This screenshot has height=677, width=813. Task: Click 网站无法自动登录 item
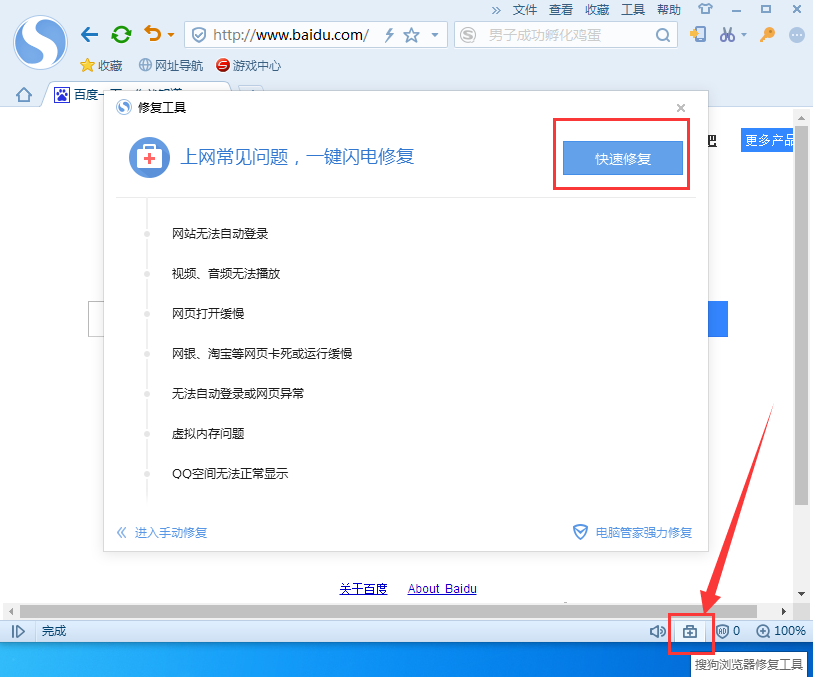(x=220, y=234)
